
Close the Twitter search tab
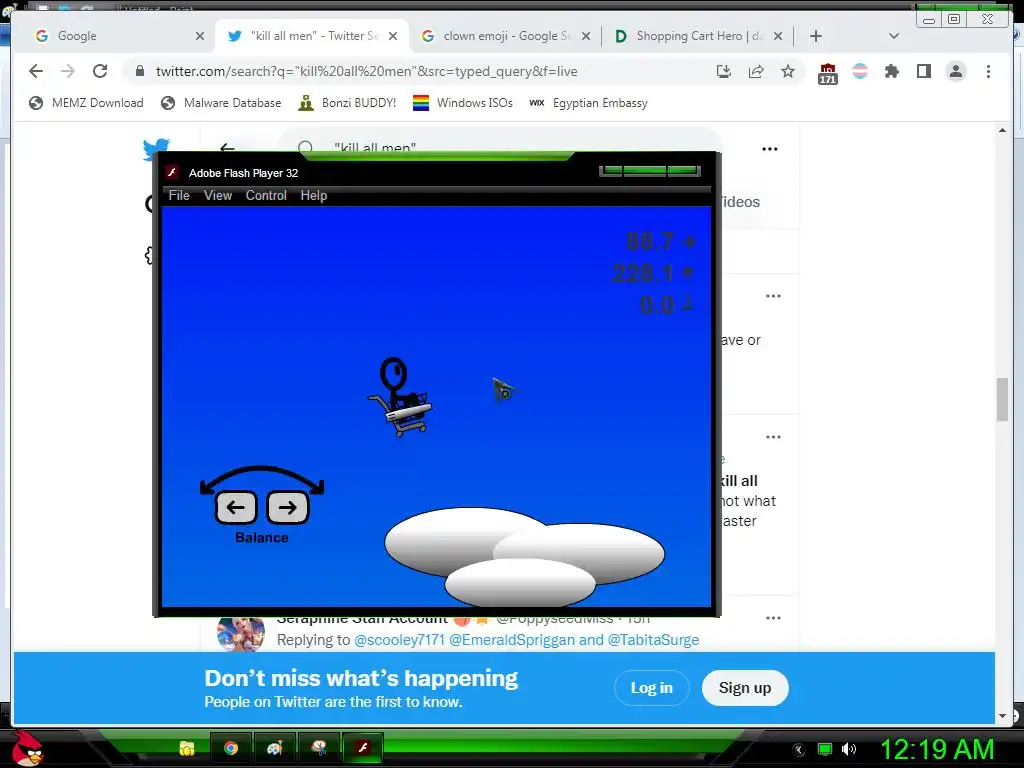click(x=392, y=36)
